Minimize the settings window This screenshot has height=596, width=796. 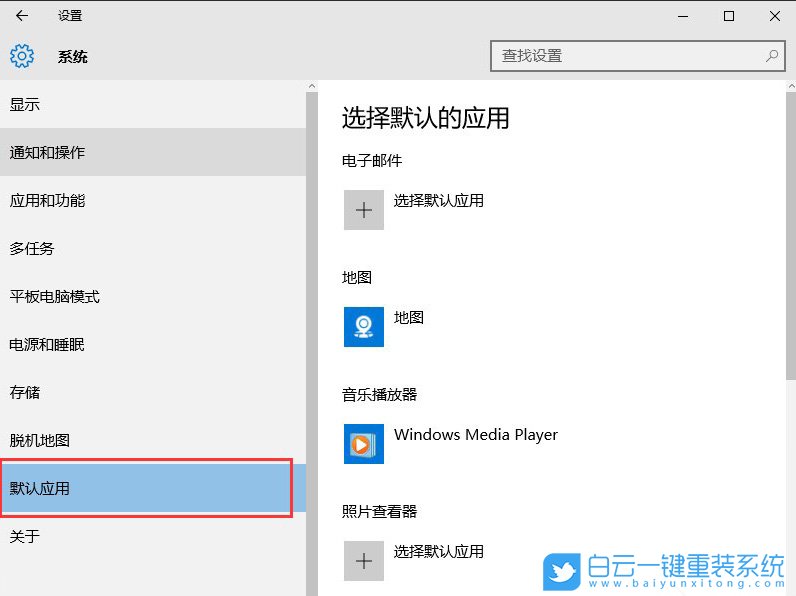tap(683, 16)
